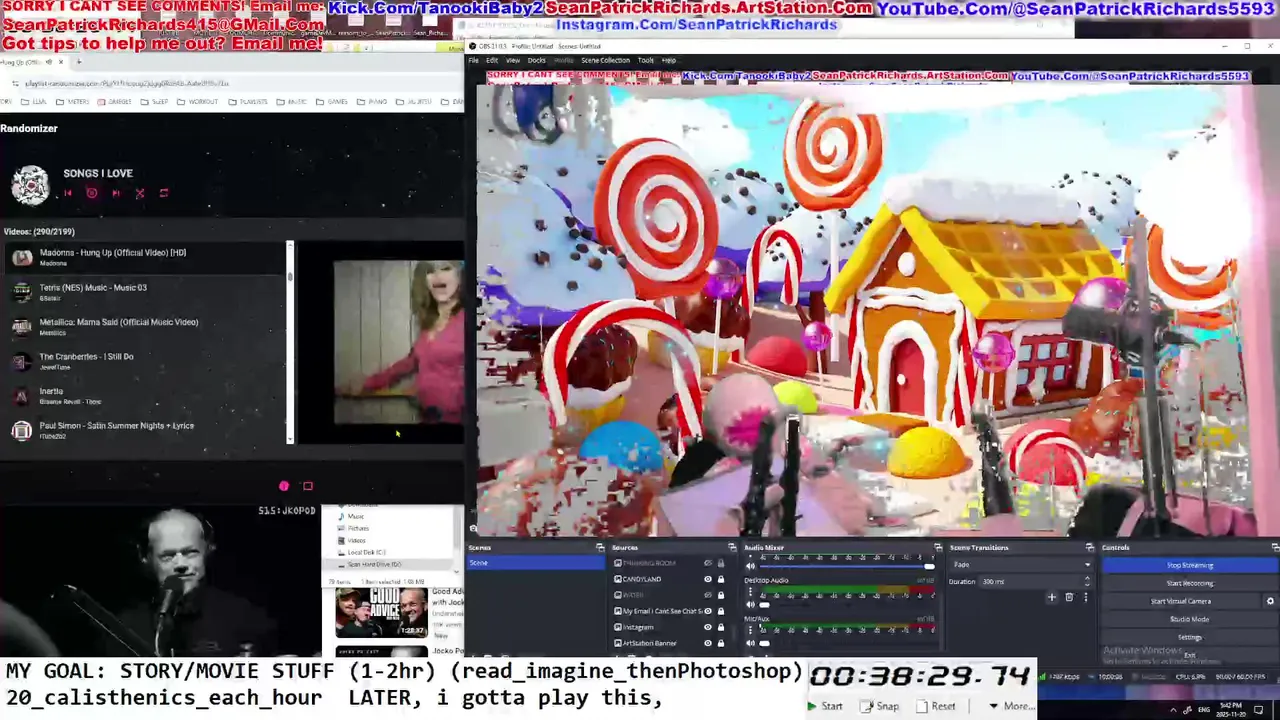
Task: Open the METERS bookmarks folder
Action: pos(73,101)
